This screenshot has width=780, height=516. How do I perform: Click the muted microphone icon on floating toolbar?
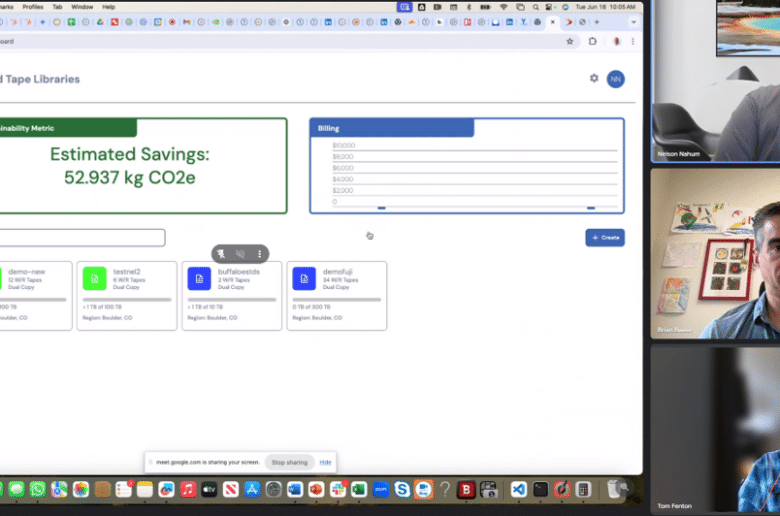pos(240,254)
